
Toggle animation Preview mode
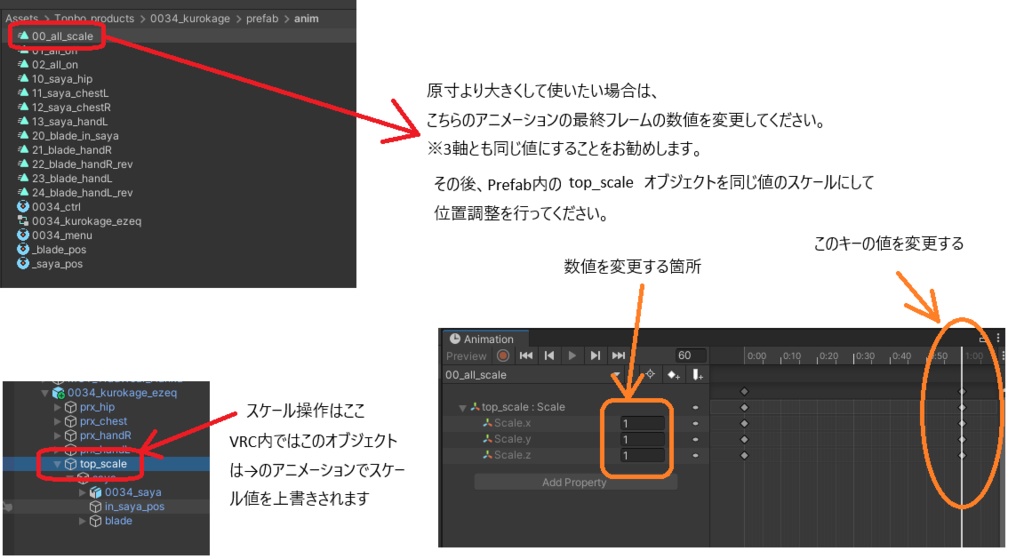click(466, 356)
